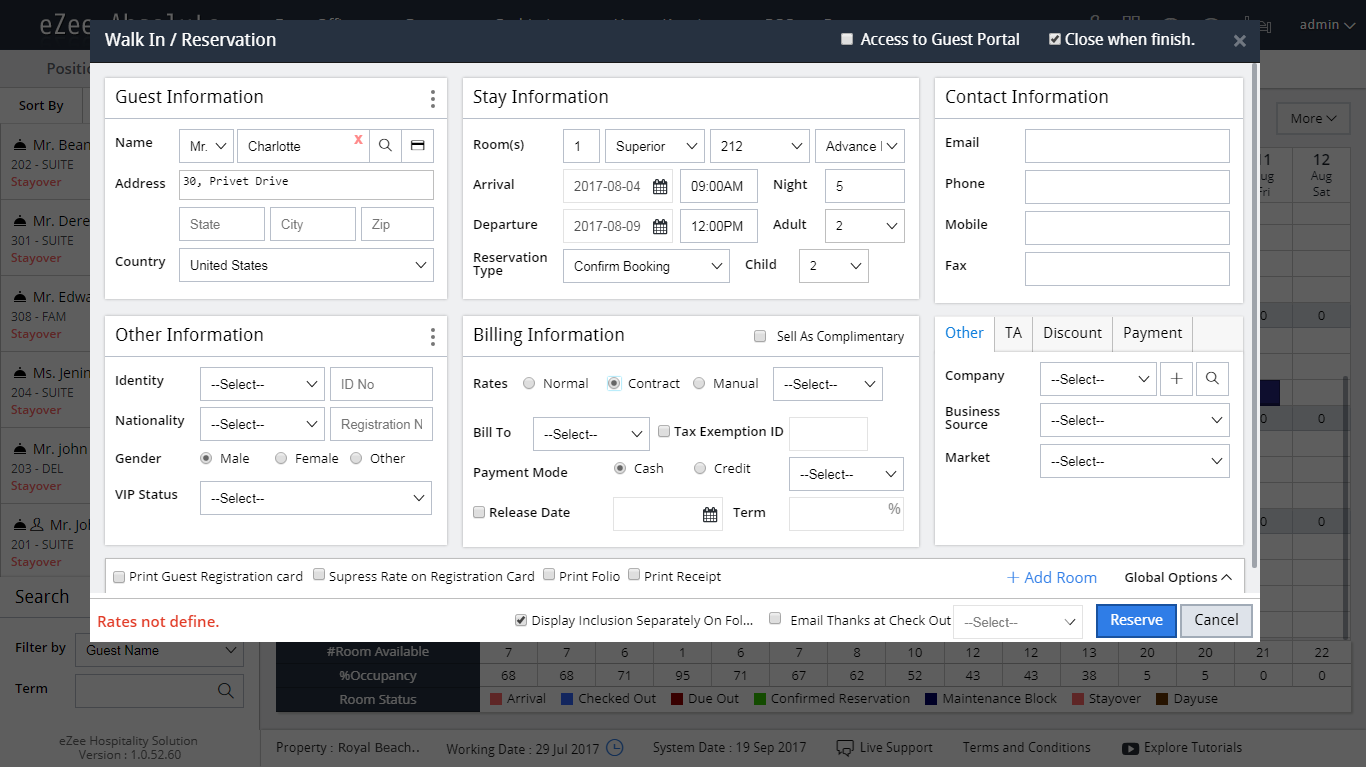Click the blue Reserve button
The height and width of the screenshot is (767, 1366).
(x=1136, y=620)
